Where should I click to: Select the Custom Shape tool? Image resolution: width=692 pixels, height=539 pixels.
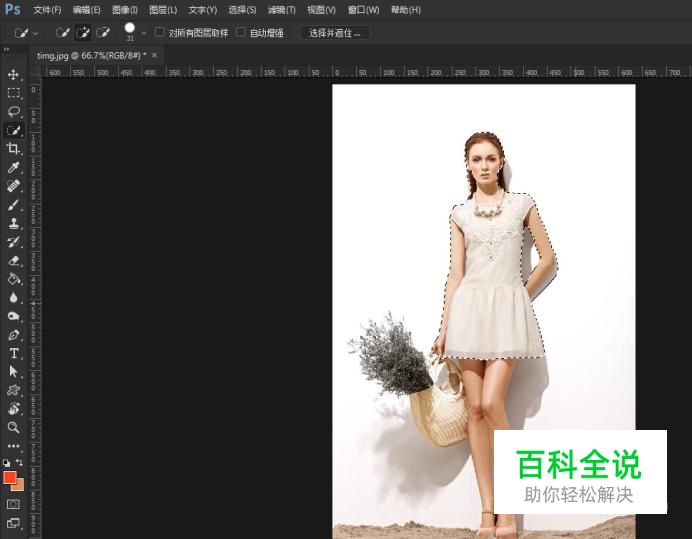(x=13, y=390)
